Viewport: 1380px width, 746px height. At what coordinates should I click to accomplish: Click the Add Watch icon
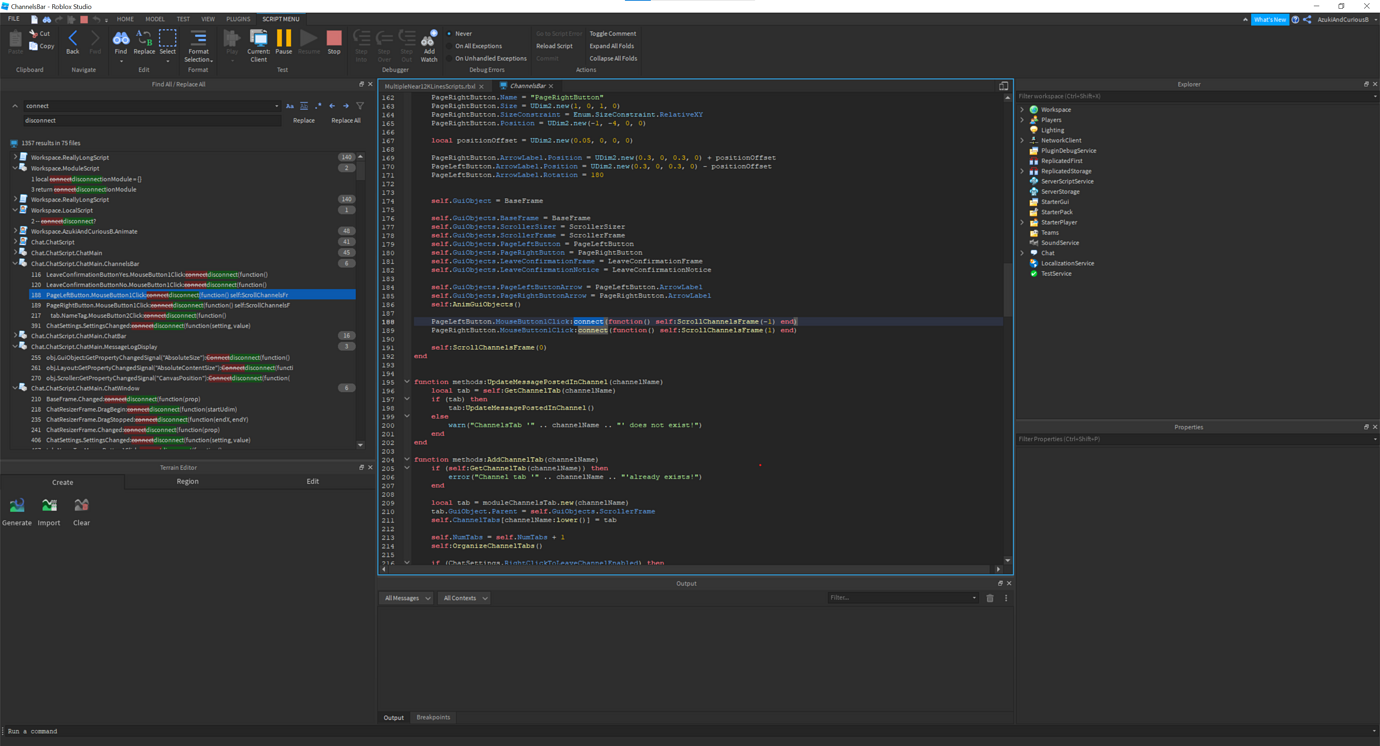pos(429,39)
